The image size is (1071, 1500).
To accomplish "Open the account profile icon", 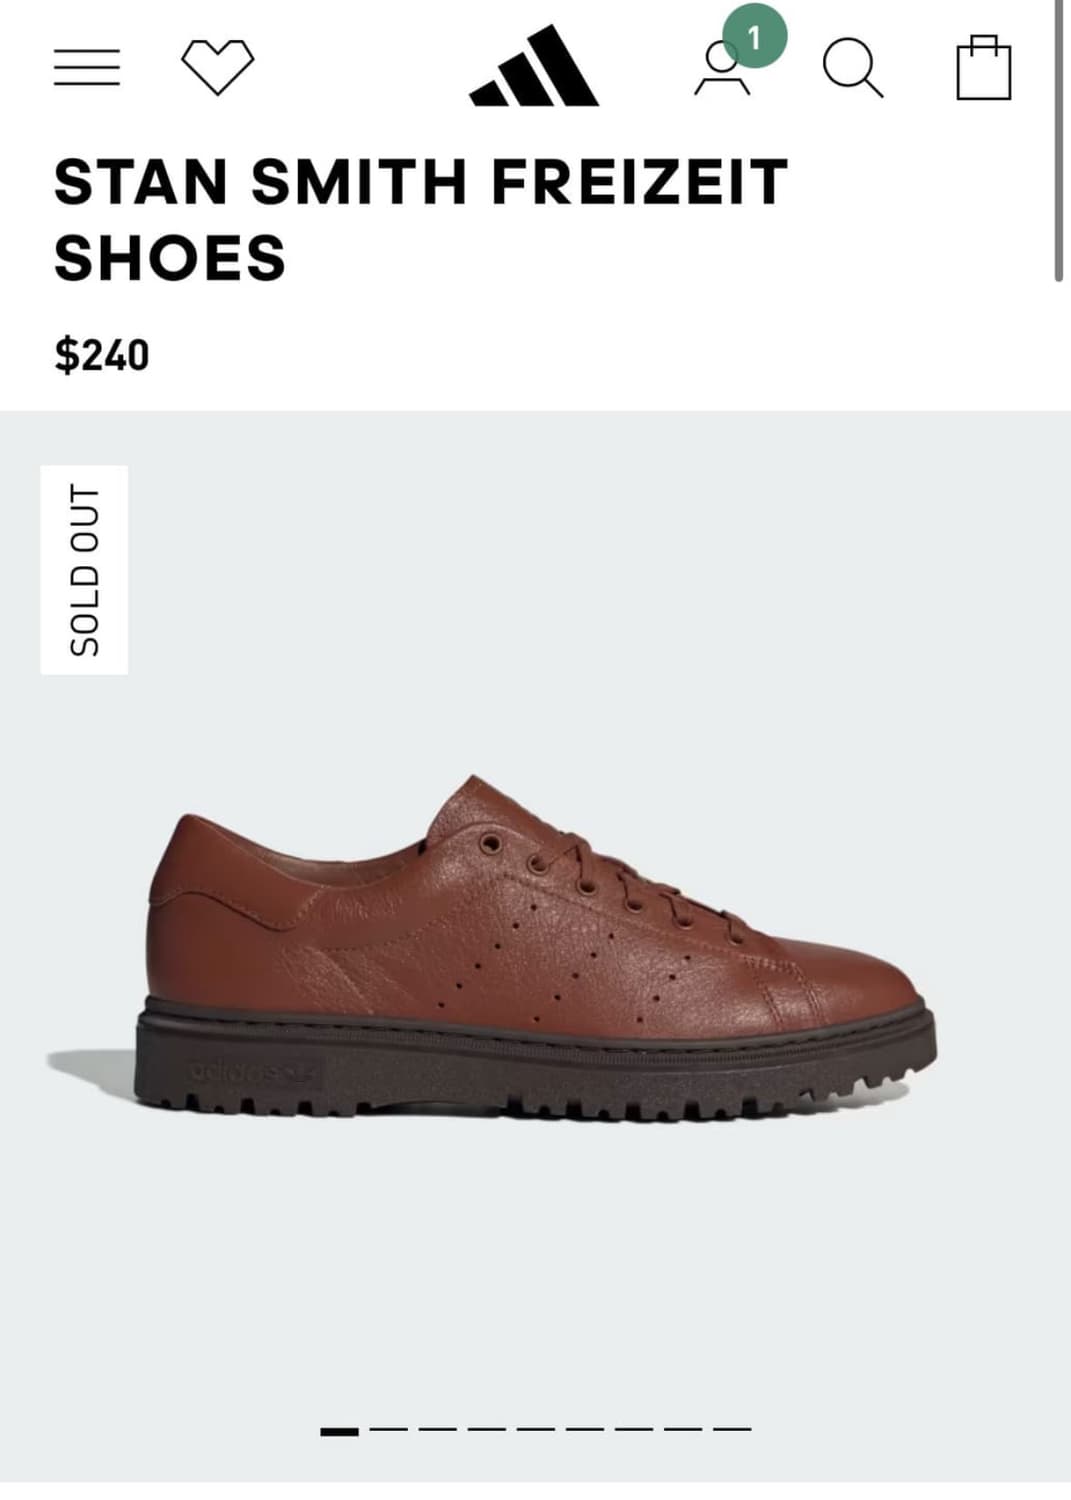I will [x=722, y=69].
